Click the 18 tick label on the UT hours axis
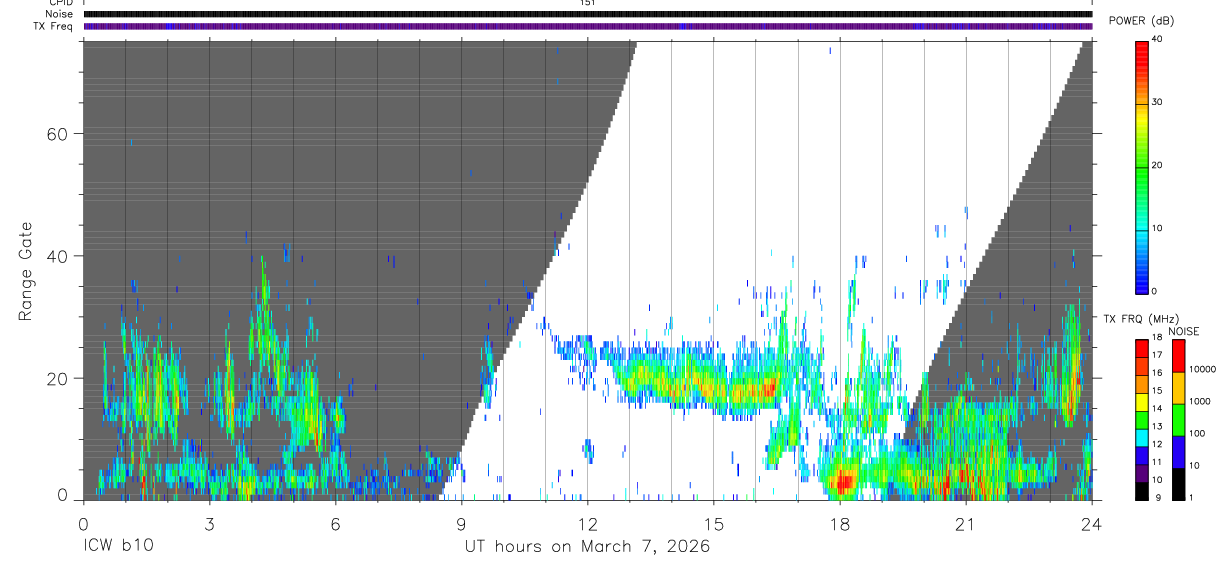Screen dimensions: 1228x567 point(839,524)
